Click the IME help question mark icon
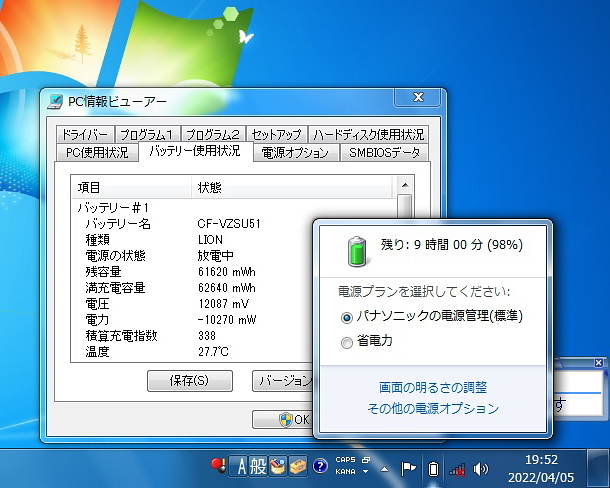 click(320, 466)
